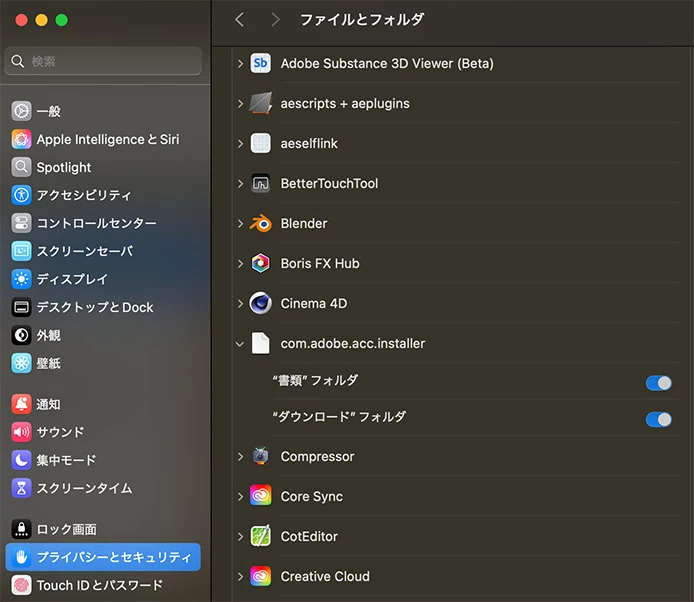Open the Spotlight label in the sidebar
The height and width of the screenshot is (602, 694).
coord(64,167)
